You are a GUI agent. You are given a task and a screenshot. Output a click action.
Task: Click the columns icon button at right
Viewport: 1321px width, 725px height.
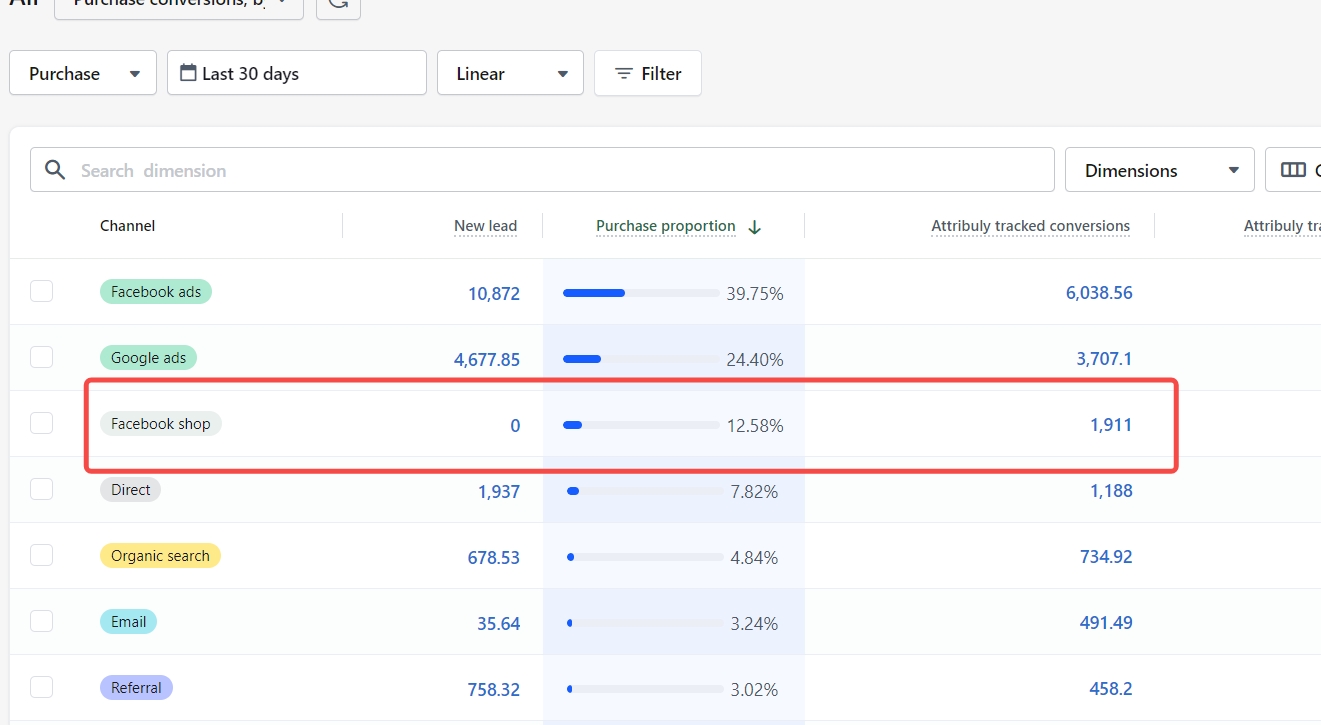click(x=1293, y=170)
